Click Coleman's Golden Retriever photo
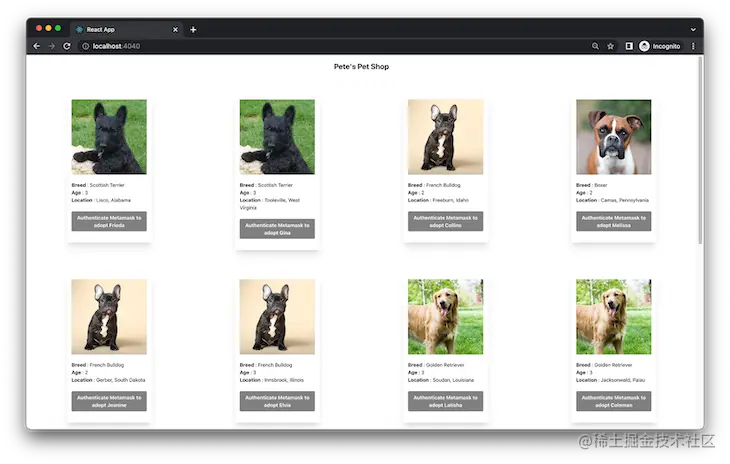730x464 pixels. point(614,317)
